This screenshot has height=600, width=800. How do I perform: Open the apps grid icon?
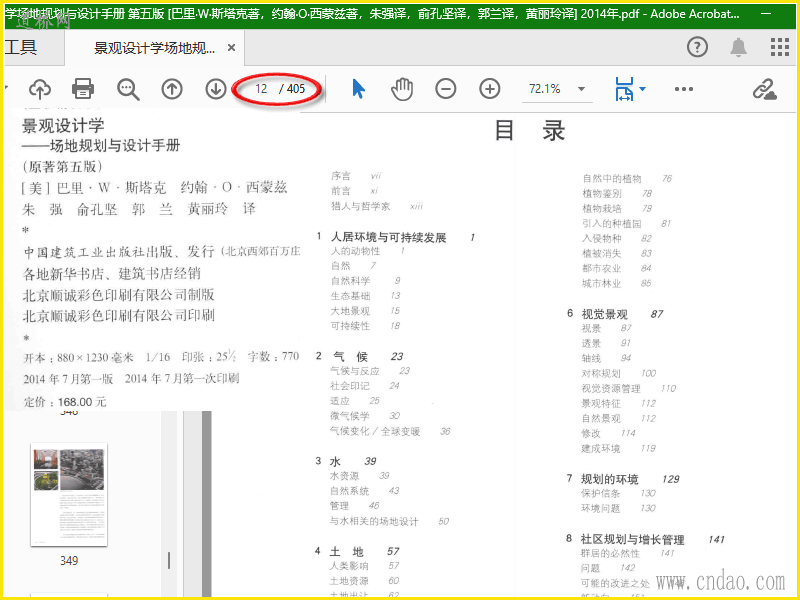780,47
